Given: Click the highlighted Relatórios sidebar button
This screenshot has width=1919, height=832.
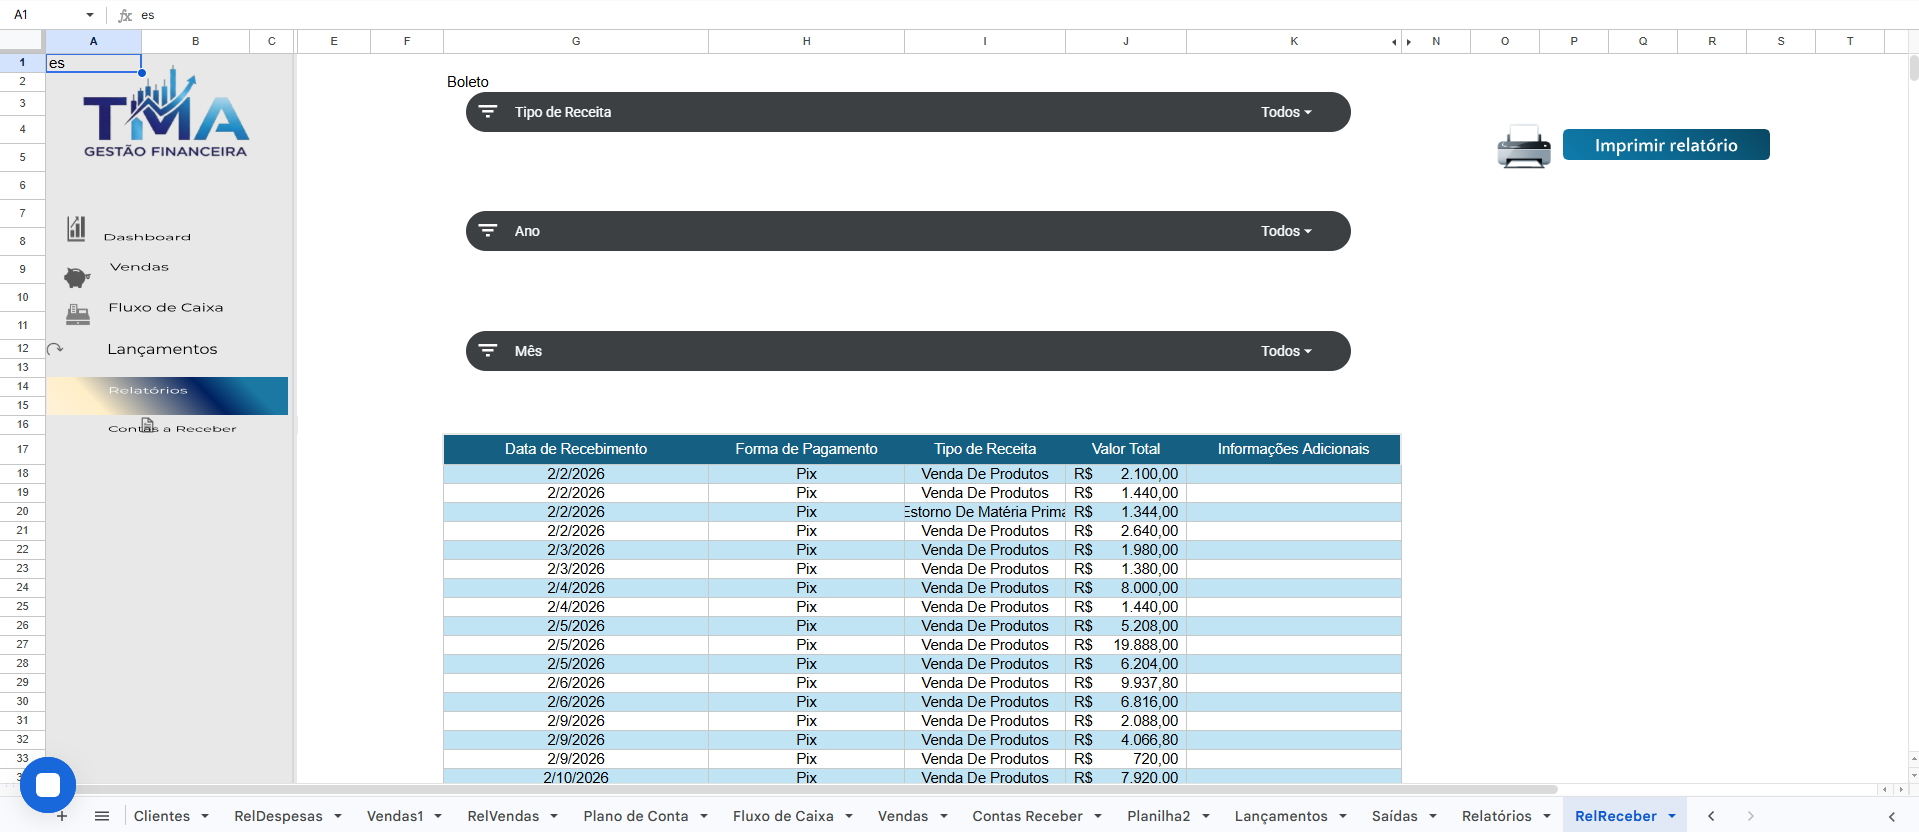Looking at the screenshot, I should coord(167,396).
